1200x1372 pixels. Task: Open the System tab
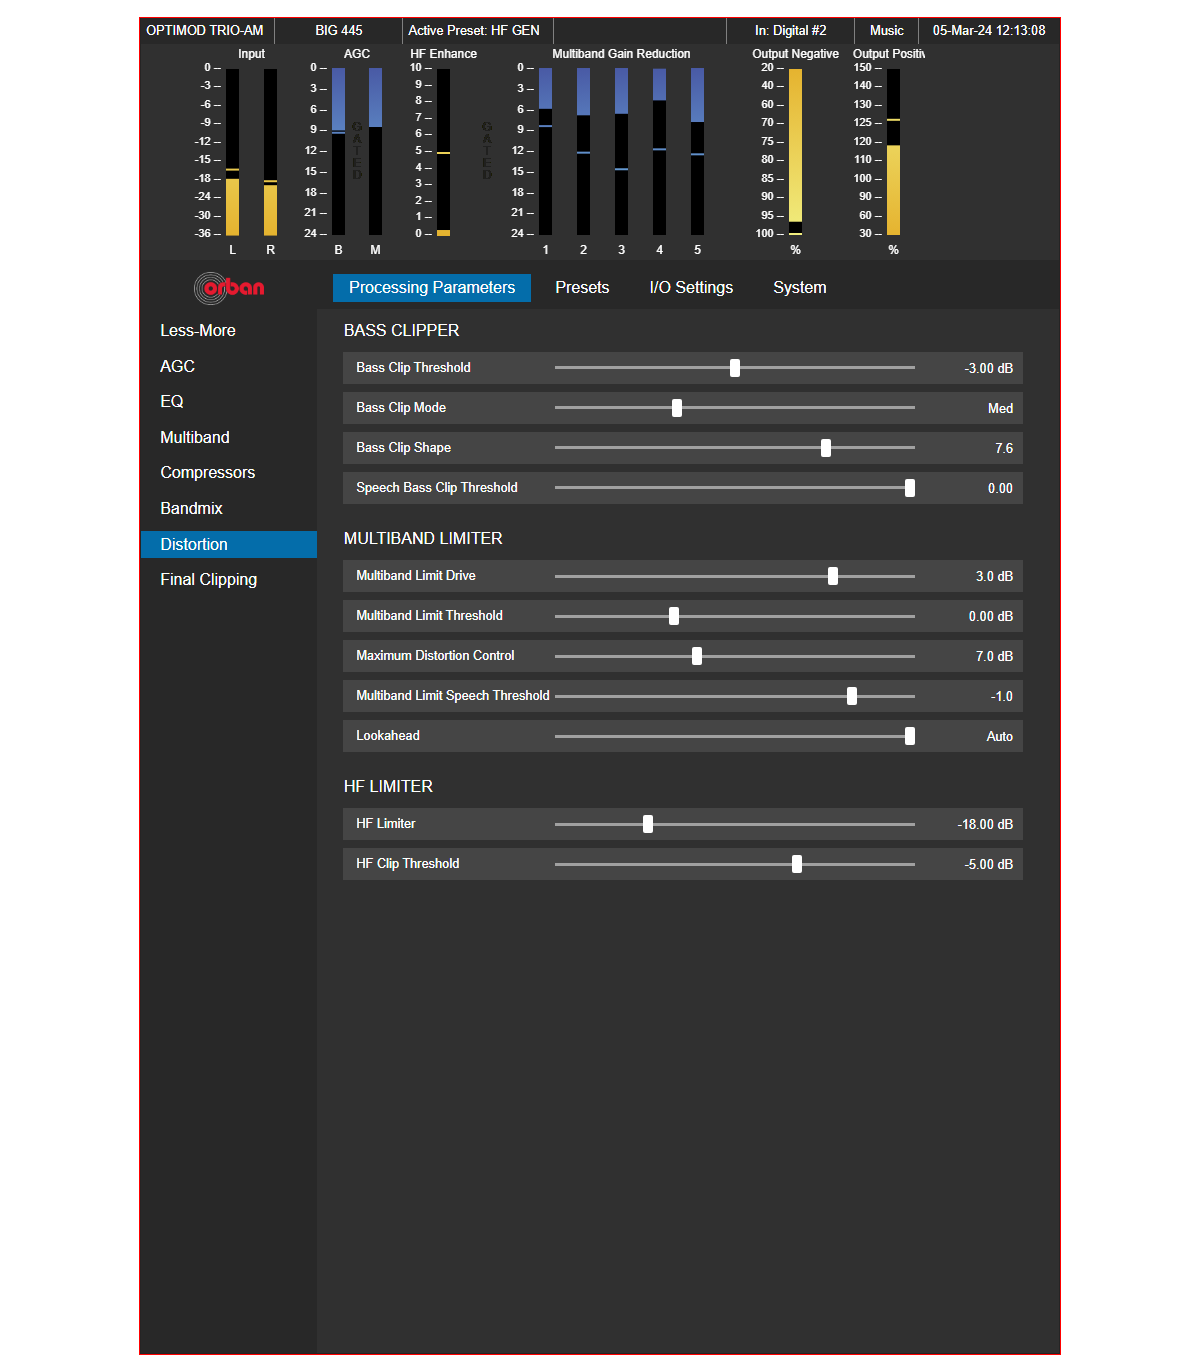point(799,288)
